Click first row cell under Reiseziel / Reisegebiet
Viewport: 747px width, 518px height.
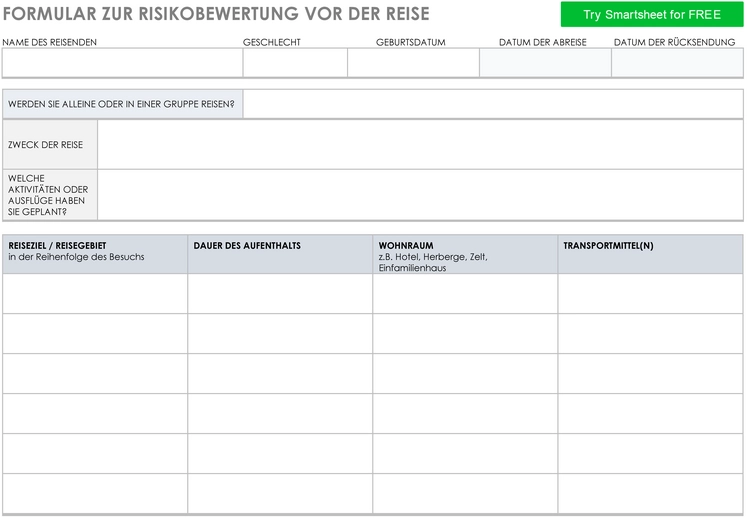click(95, 294)
